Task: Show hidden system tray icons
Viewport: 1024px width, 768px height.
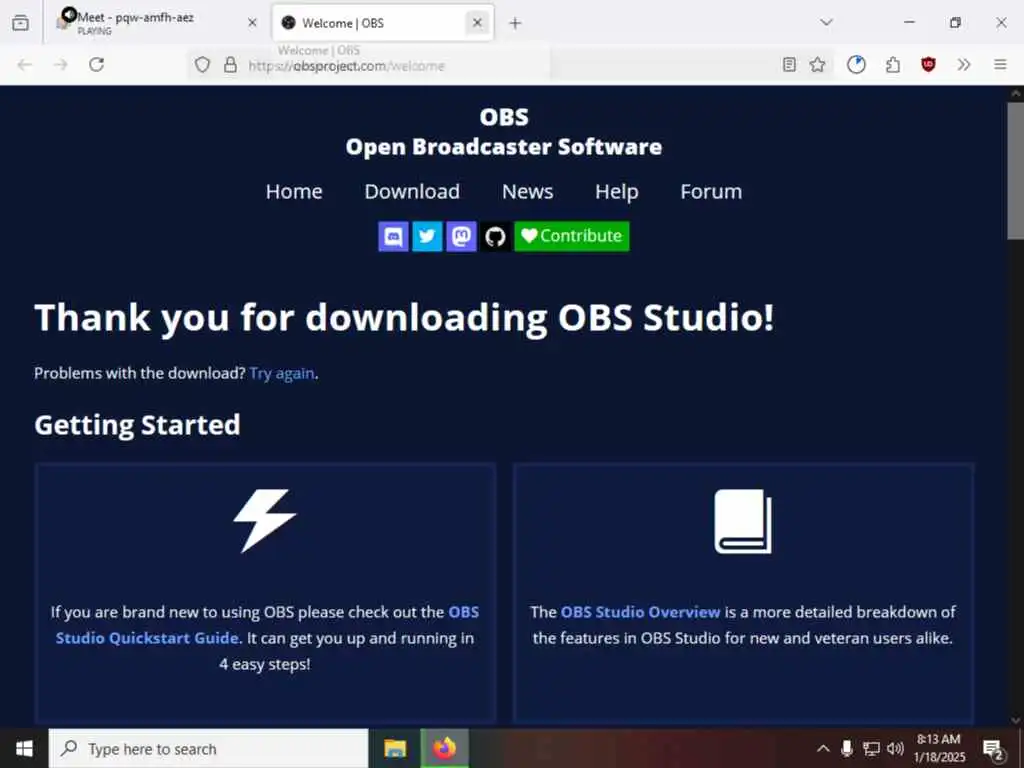Action: [x=824, y=749]
